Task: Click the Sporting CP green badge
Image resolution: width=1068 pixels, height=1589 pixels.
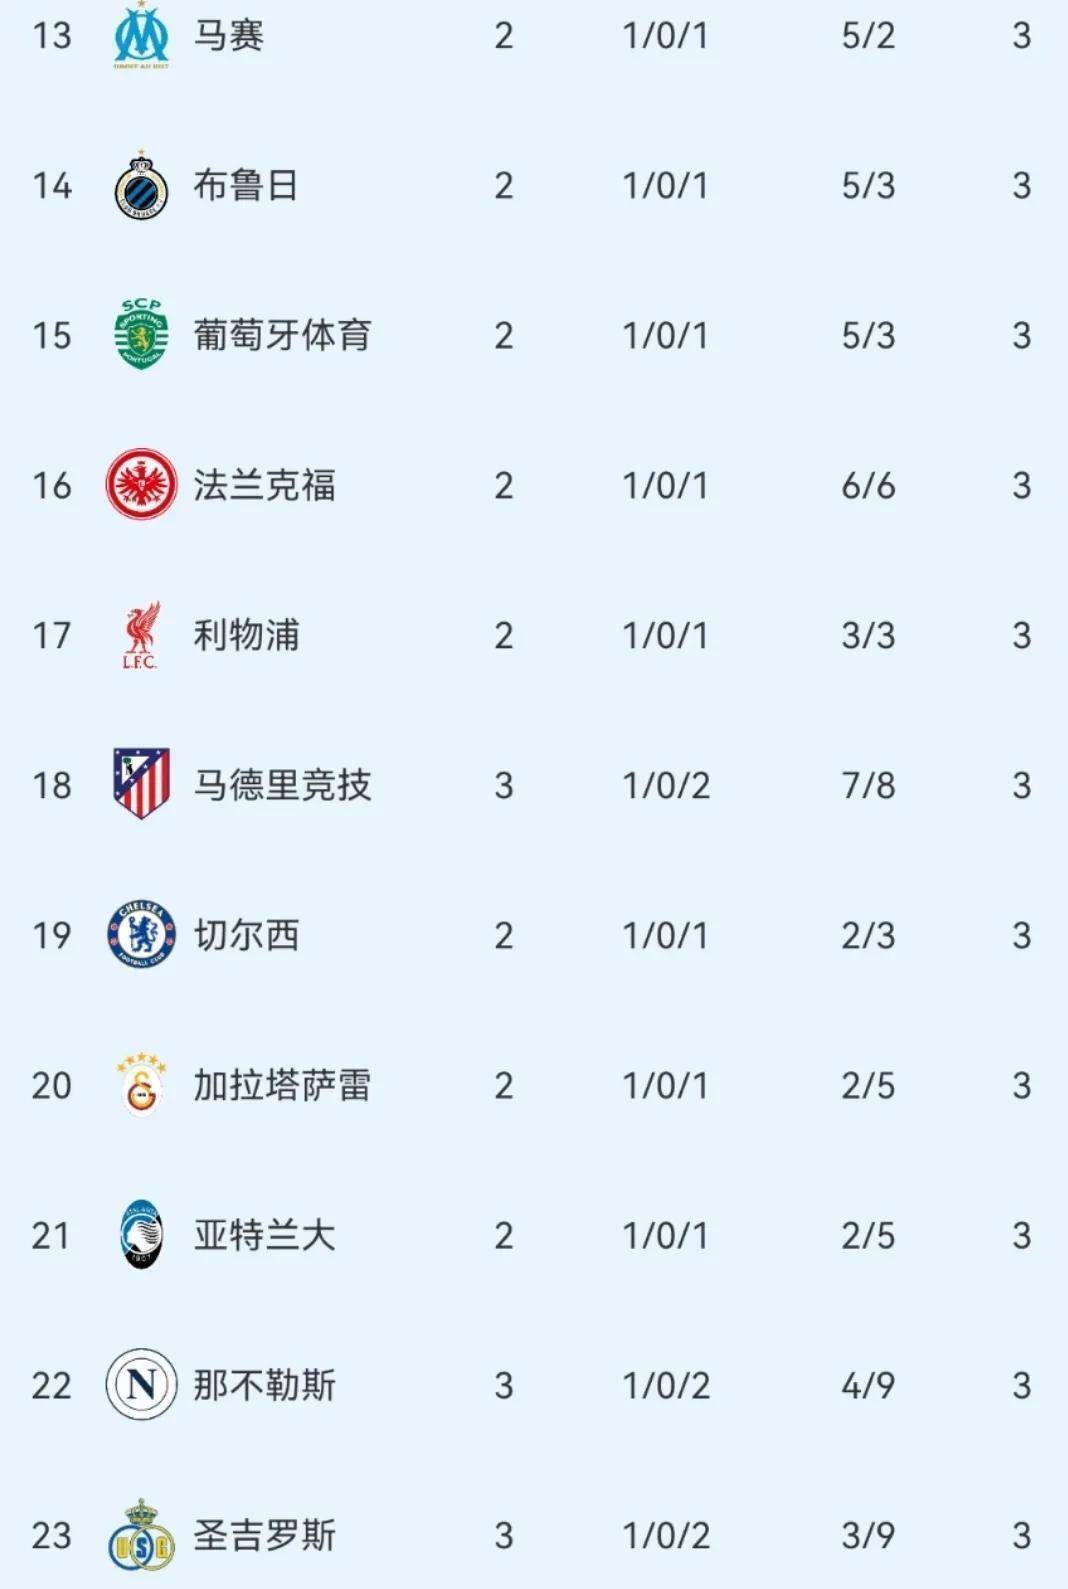Action: coord(141,335)
